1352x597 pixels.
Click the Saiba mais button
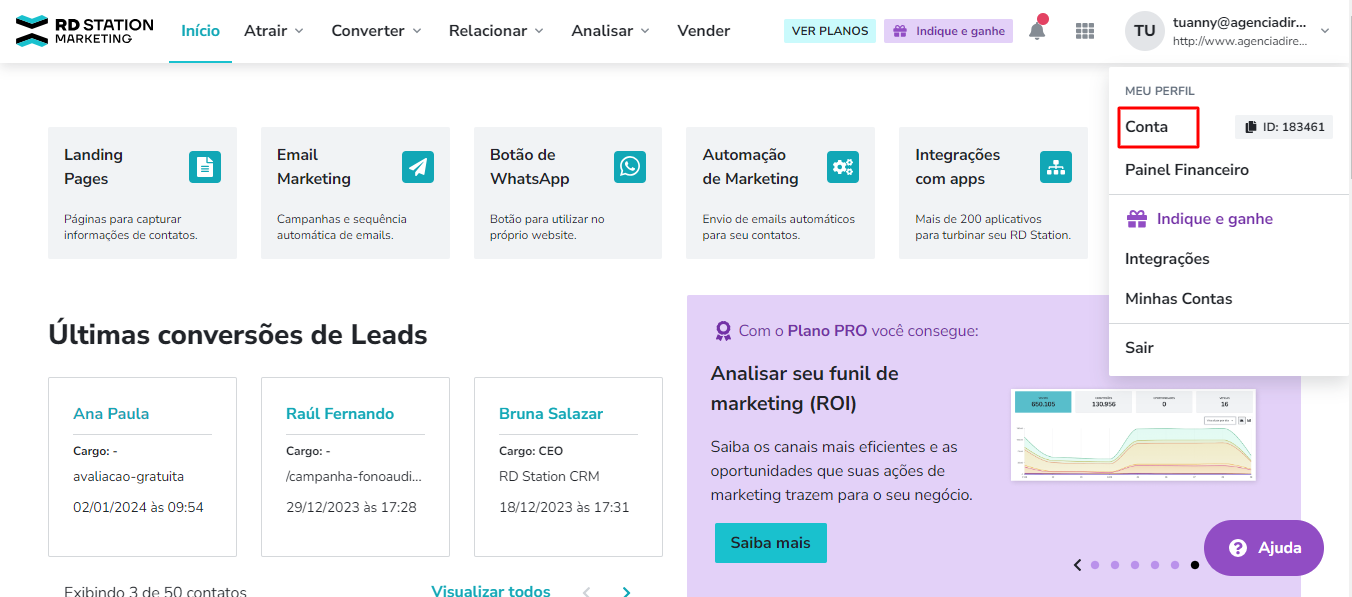(771, 543)
